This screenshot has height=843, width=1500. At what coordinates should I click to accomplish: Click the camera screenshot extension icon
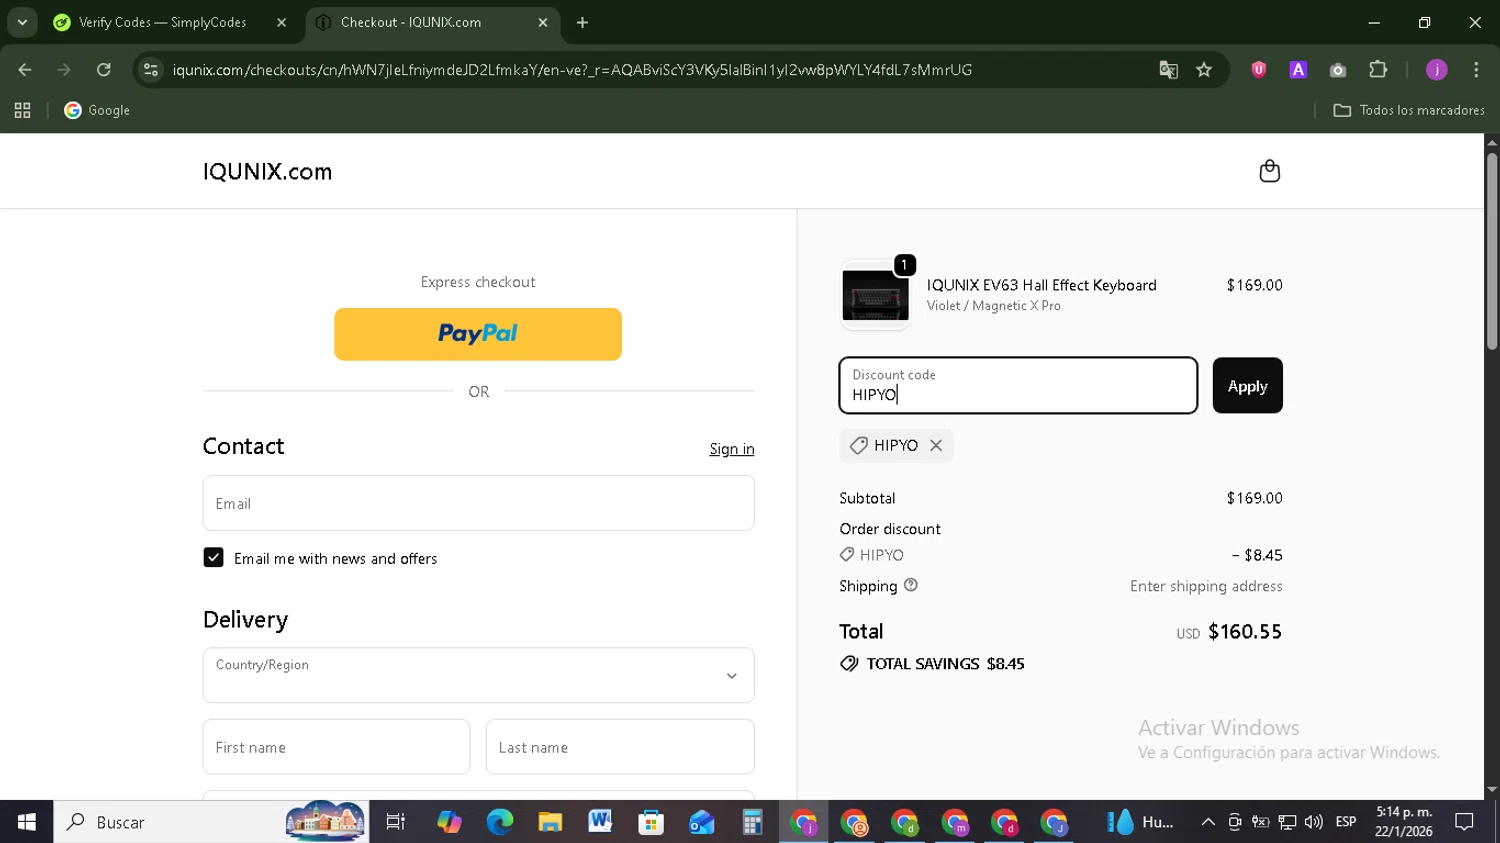(x=1338, y=69)
